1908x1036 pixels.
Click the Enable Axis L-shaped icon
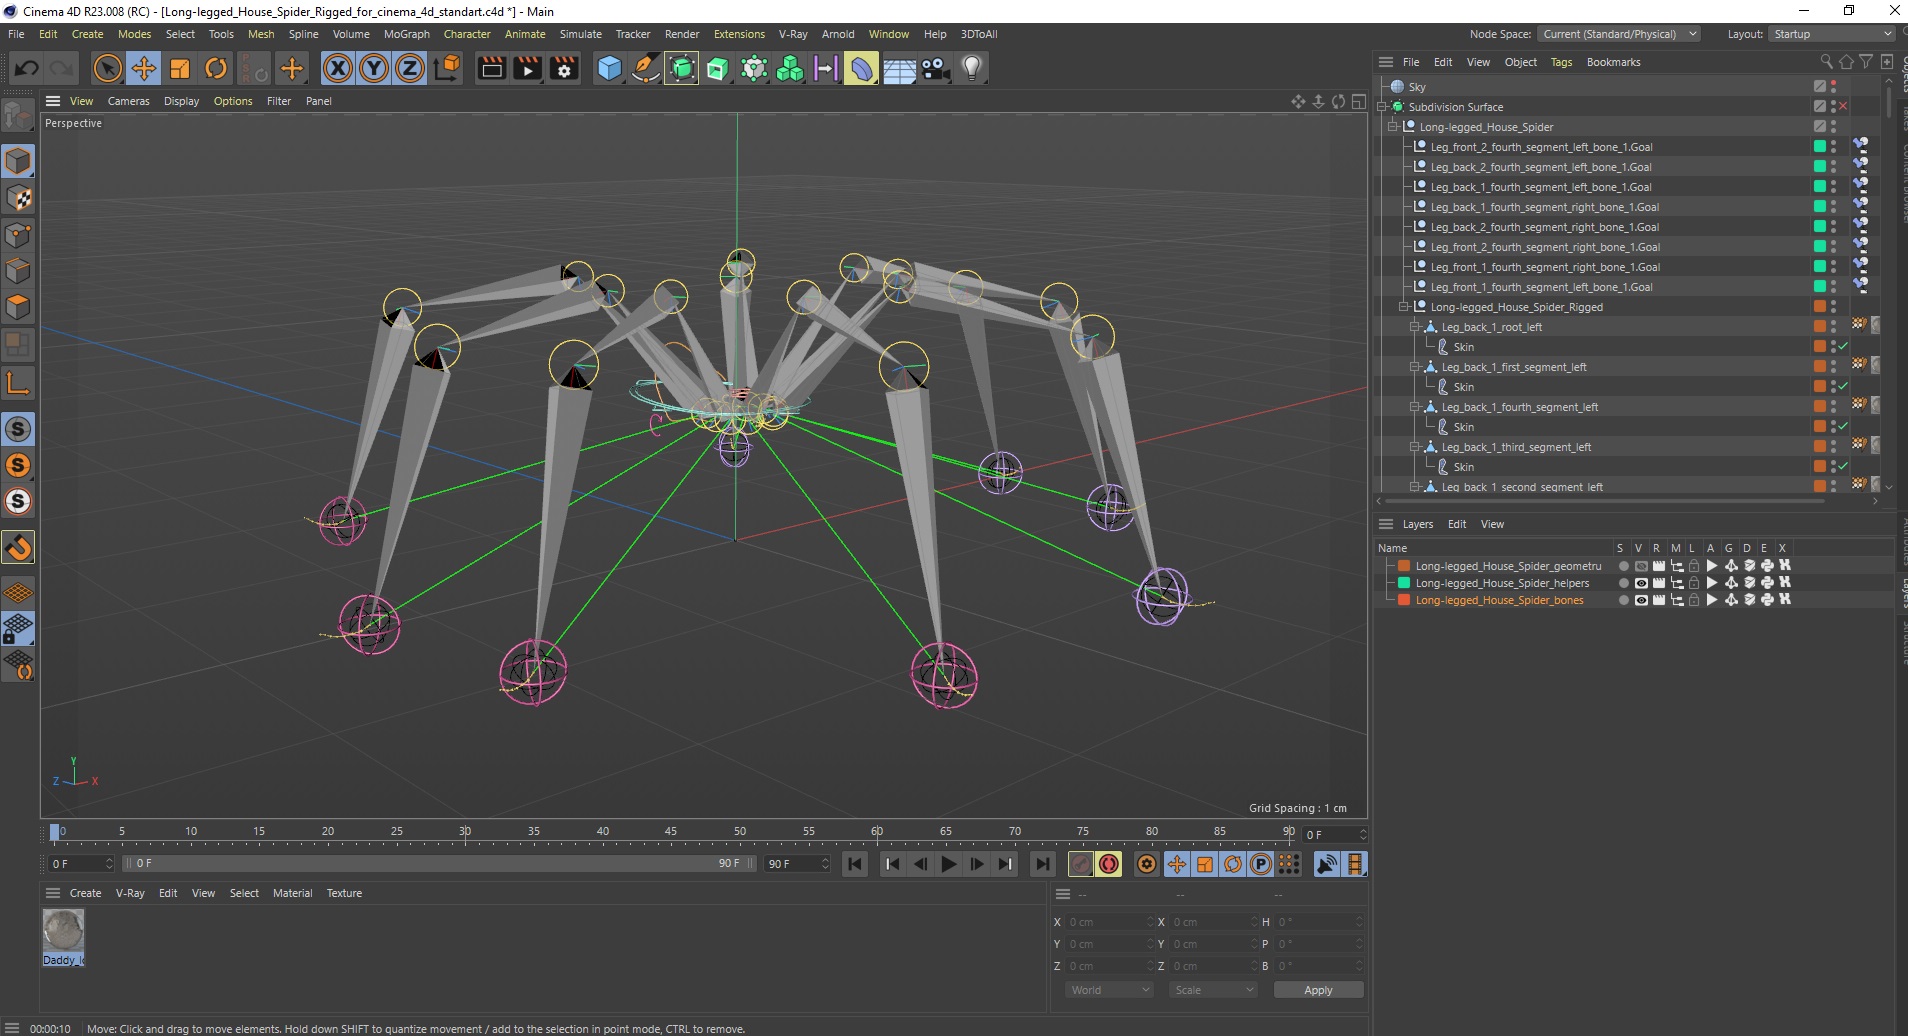click(x=19, y=382)
